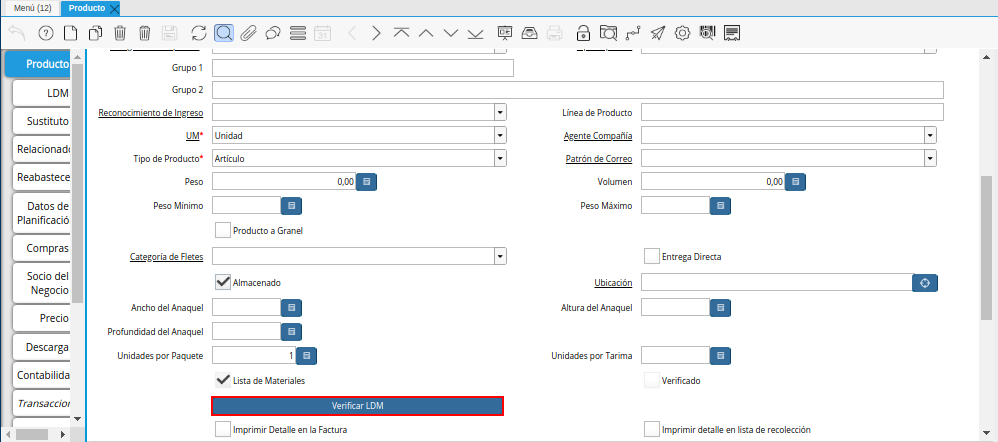This screenshot has height=442, width=998.
Task: Expand the Tipo de Producto dropdown
Action: coord(500,158)
